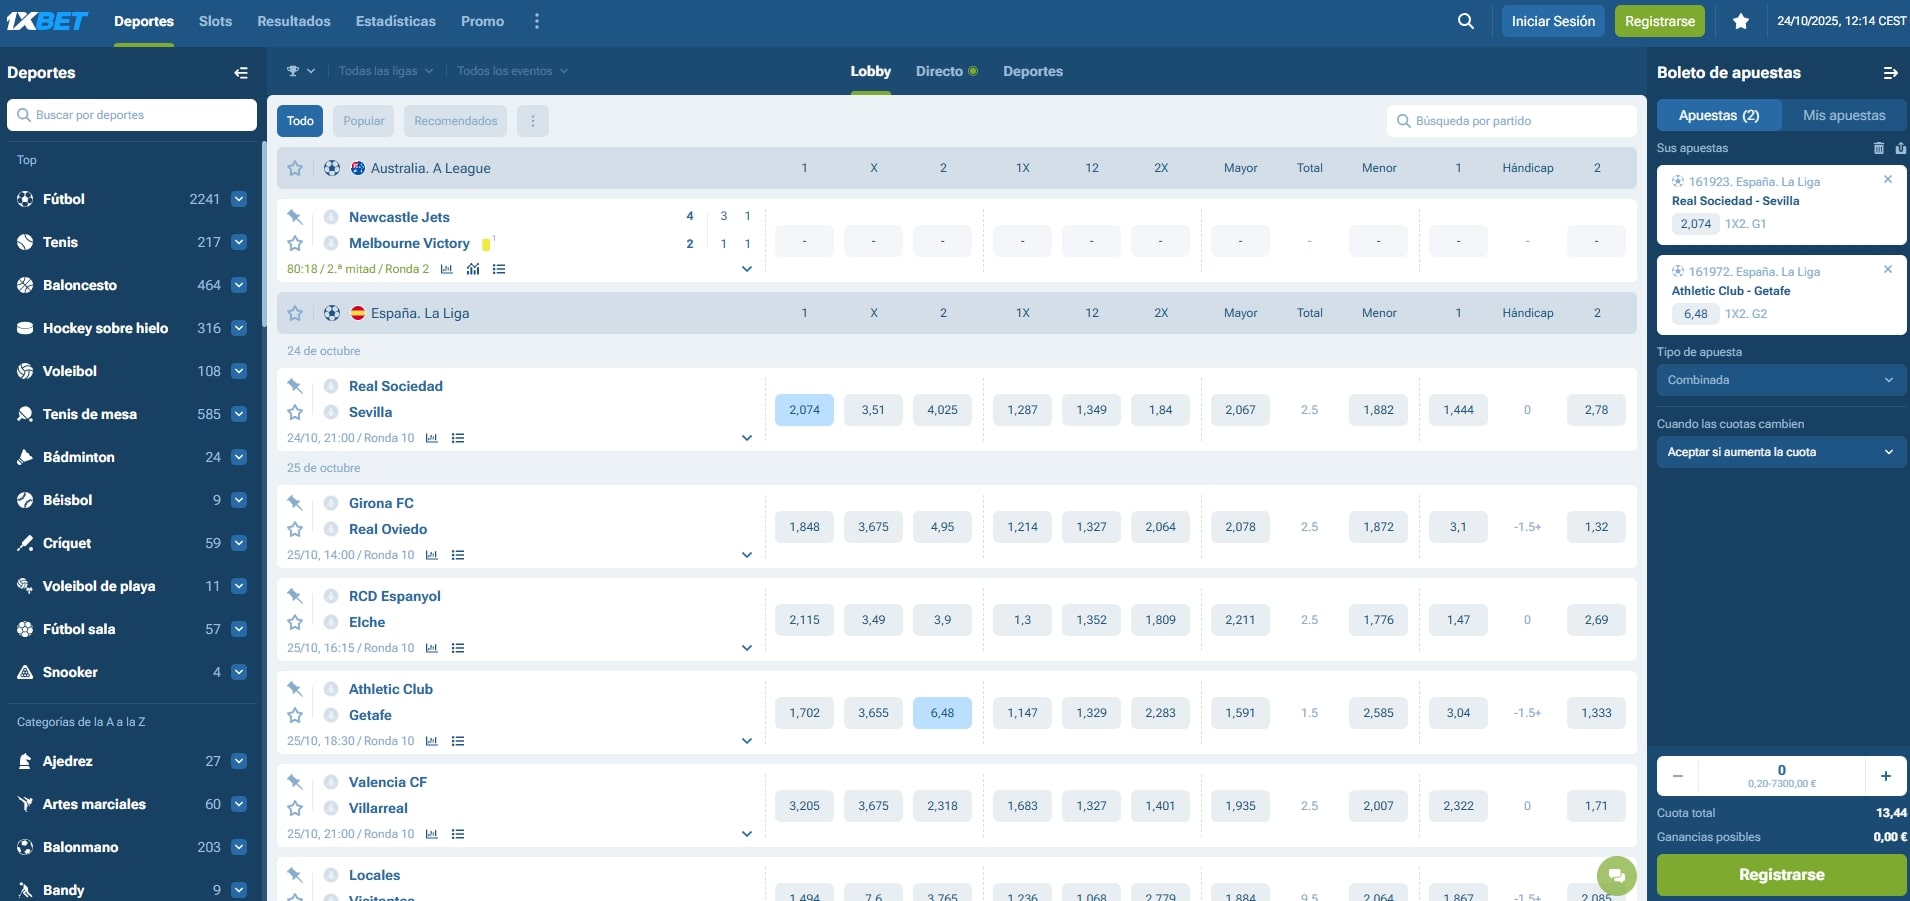Image resolution: width=1910 pixels, height=901 pixels.
Task: Switch to the Mis apuestas tab
Action: click(1844, 114)
